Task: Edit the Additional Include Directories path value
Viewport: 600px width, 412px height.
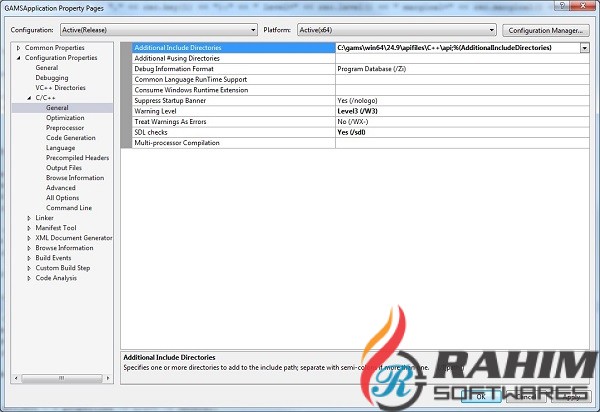Action: point(457,48)
